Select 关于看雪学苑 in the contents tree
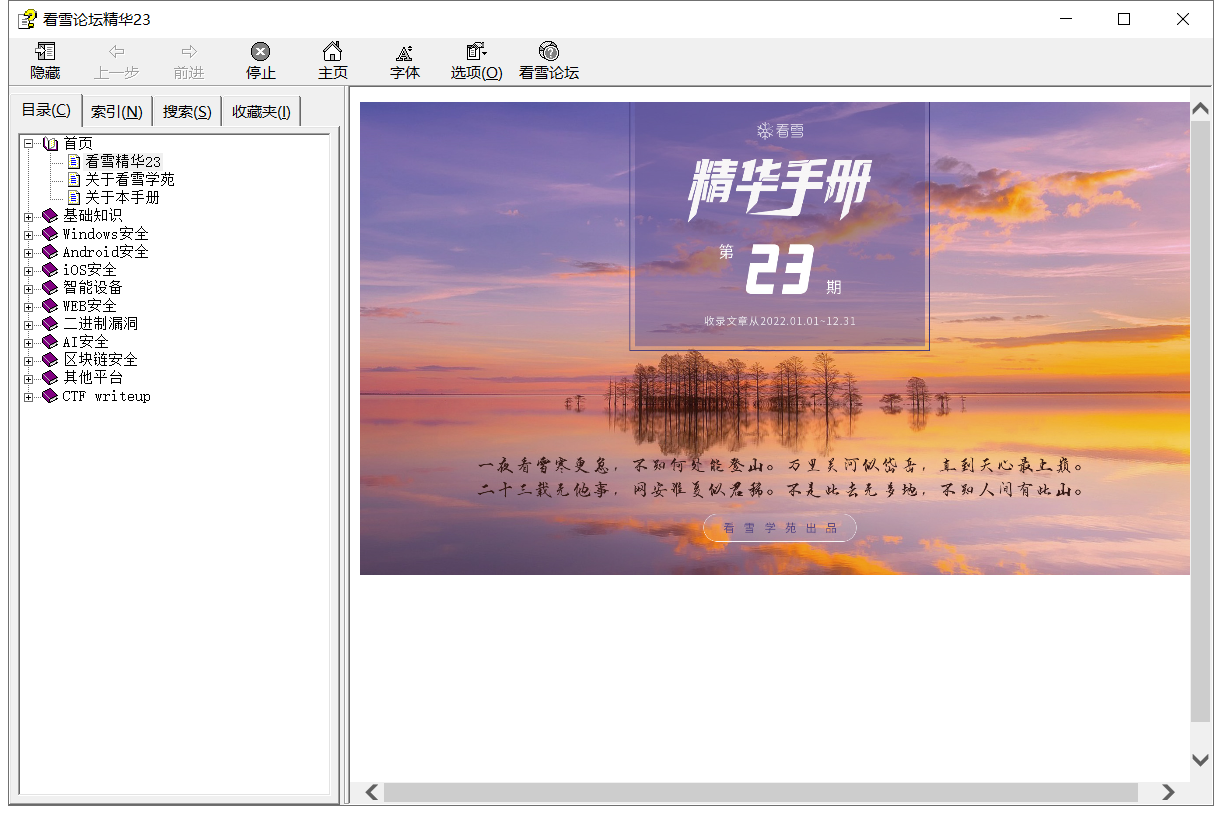The image size is (1222, 814). (130, 179)
